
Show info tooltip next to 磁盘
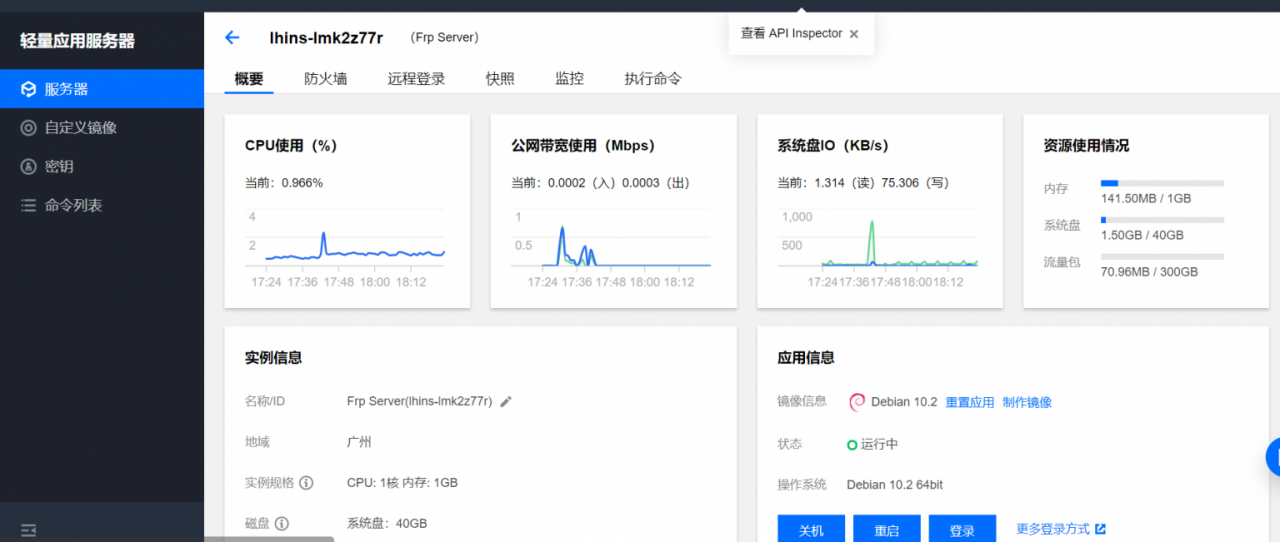coord(282,523)
